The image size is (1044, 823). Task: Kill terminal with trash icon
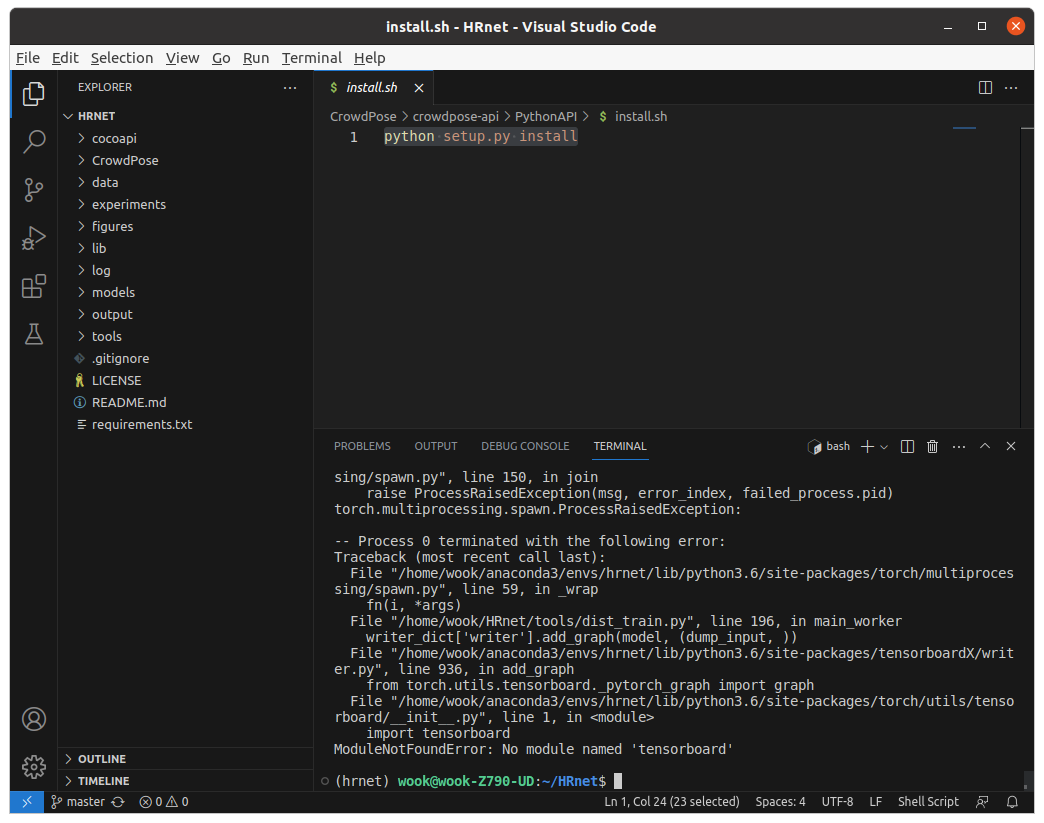point(932,447)
